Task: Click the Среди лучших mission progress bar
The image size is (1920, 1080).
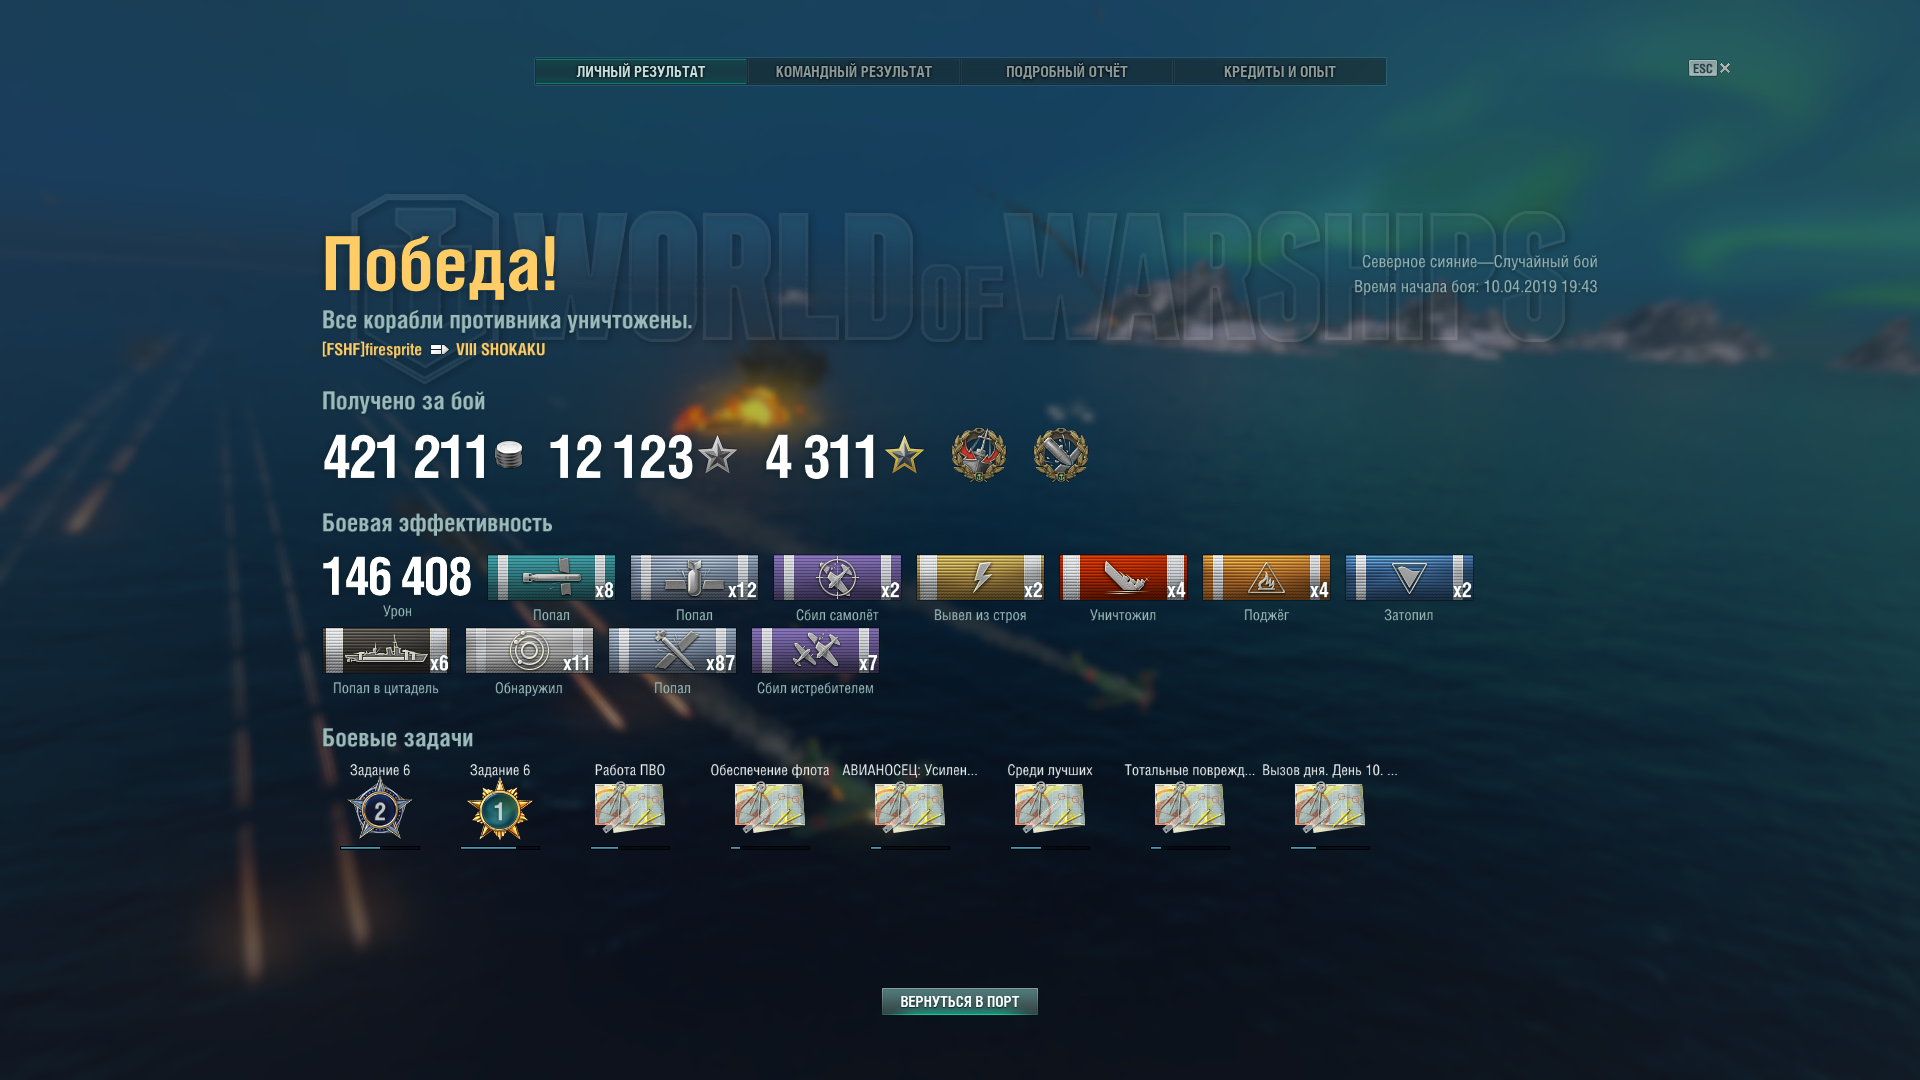Action: point(1050,848)
